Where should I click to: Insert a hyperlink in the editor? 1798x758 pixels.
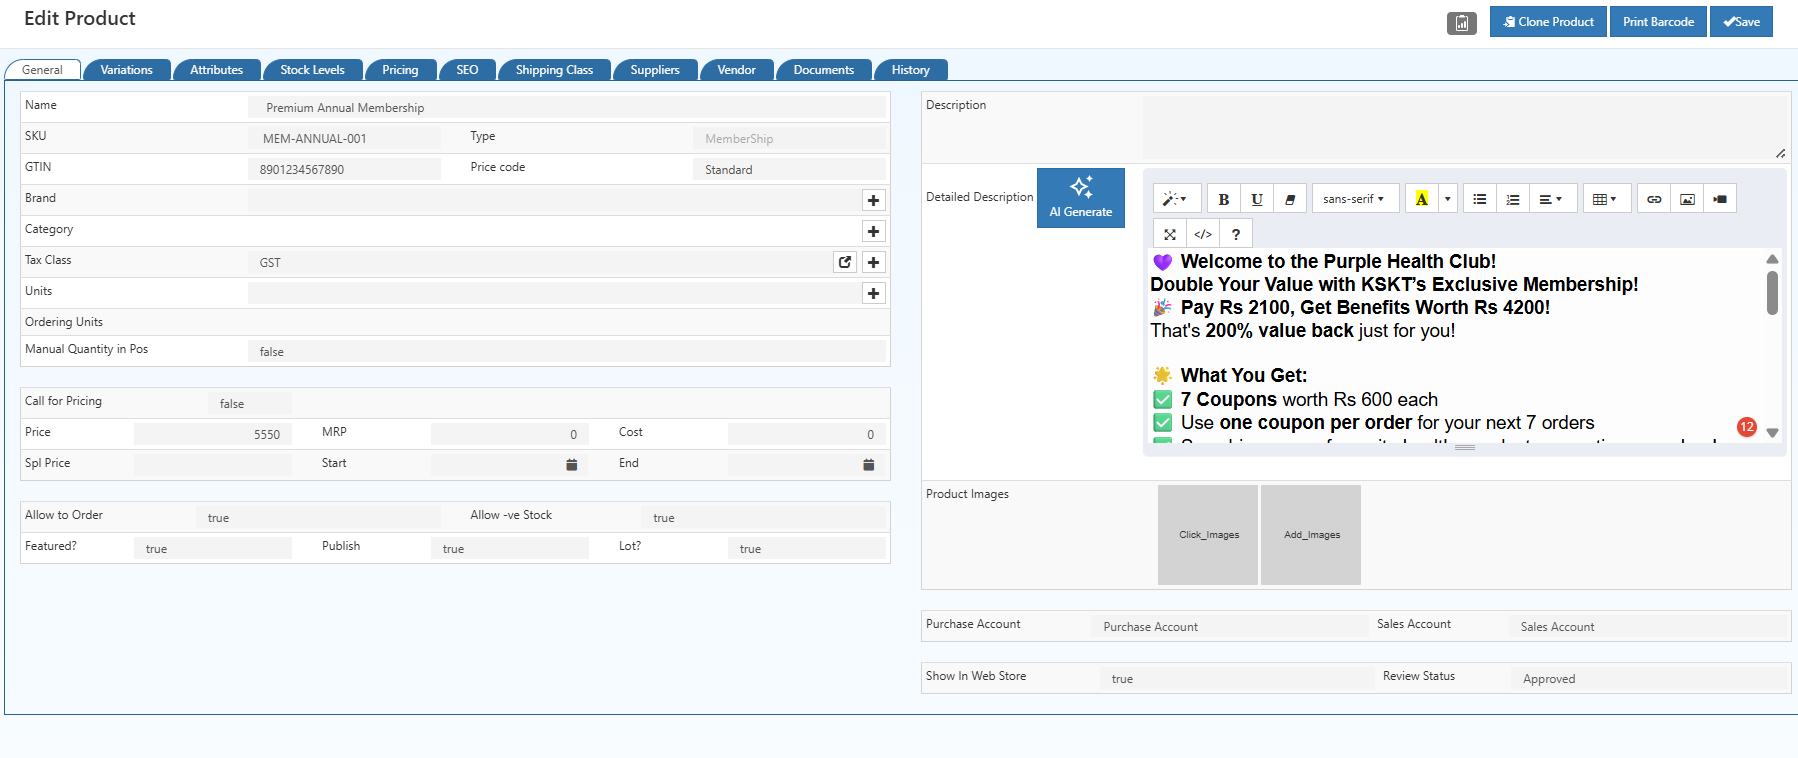point(1654,199)
